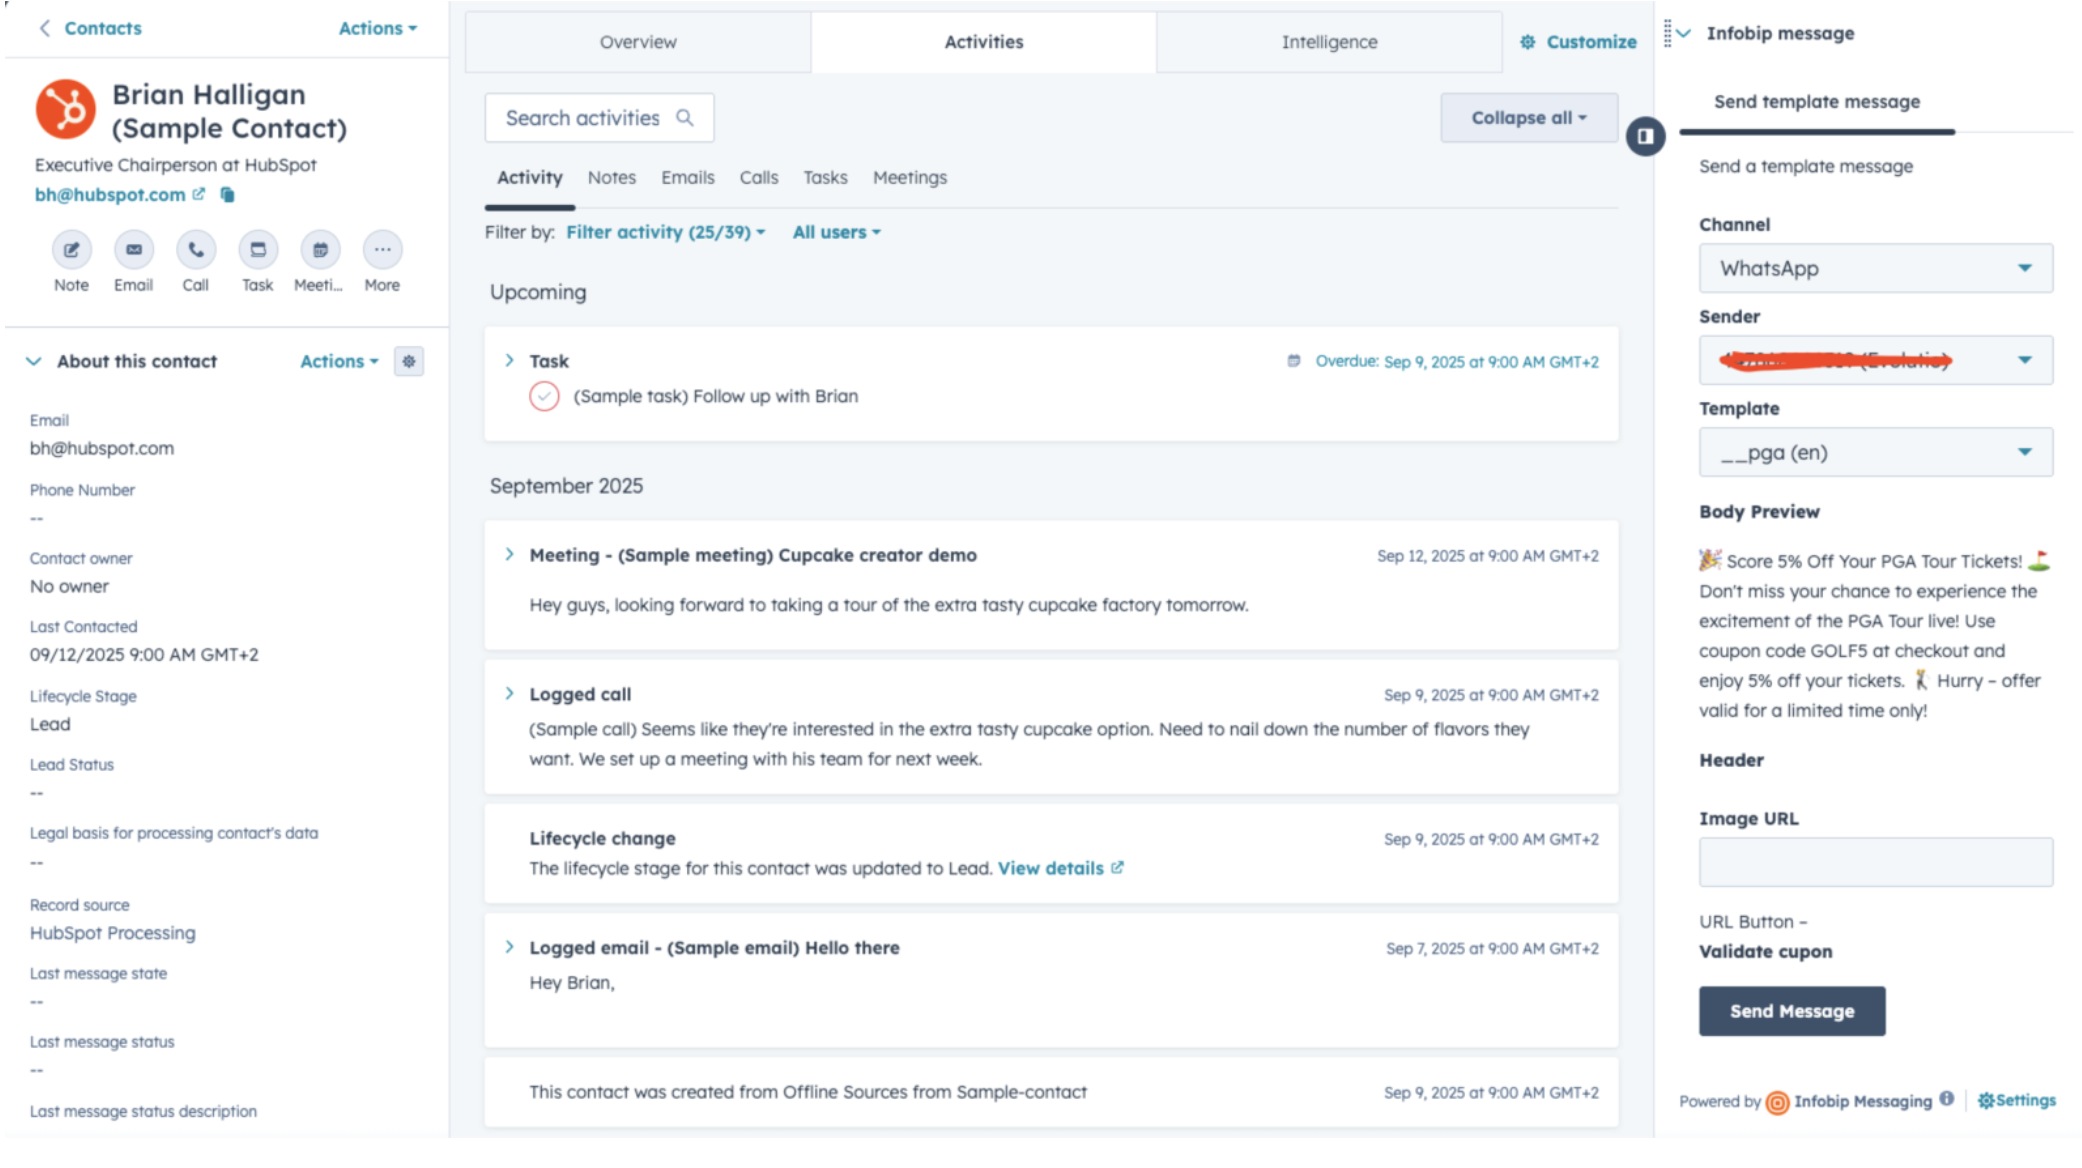This screenshot has width=2082, height=1168.
Task: Open the Template dropdown showing __pga (en)
Action: tap(1875, 453)
